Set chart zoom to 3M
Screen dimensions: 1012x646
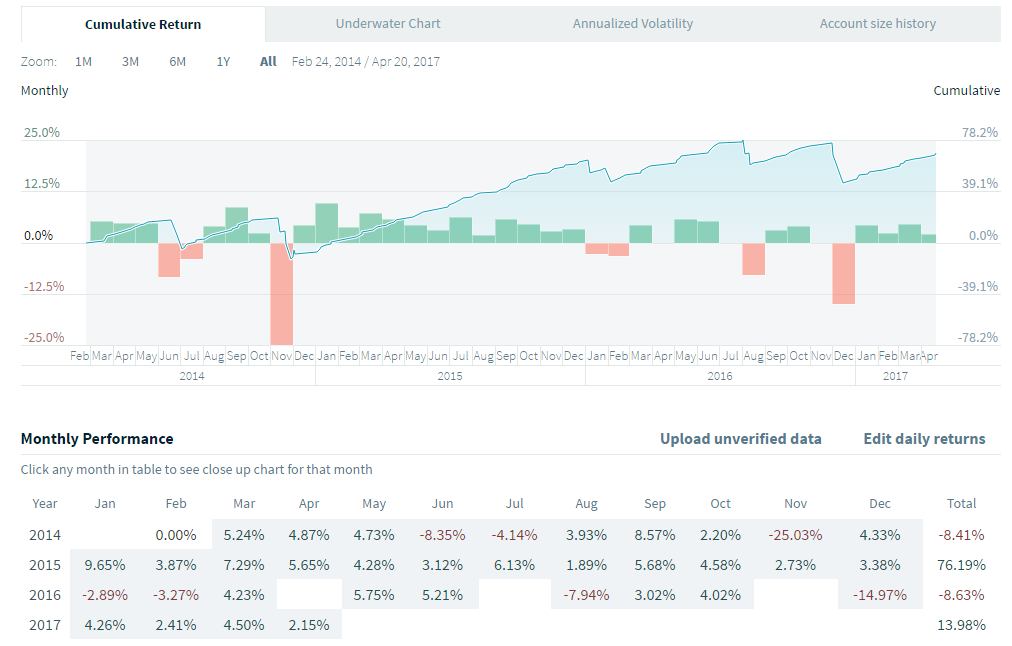pos(130,62)
